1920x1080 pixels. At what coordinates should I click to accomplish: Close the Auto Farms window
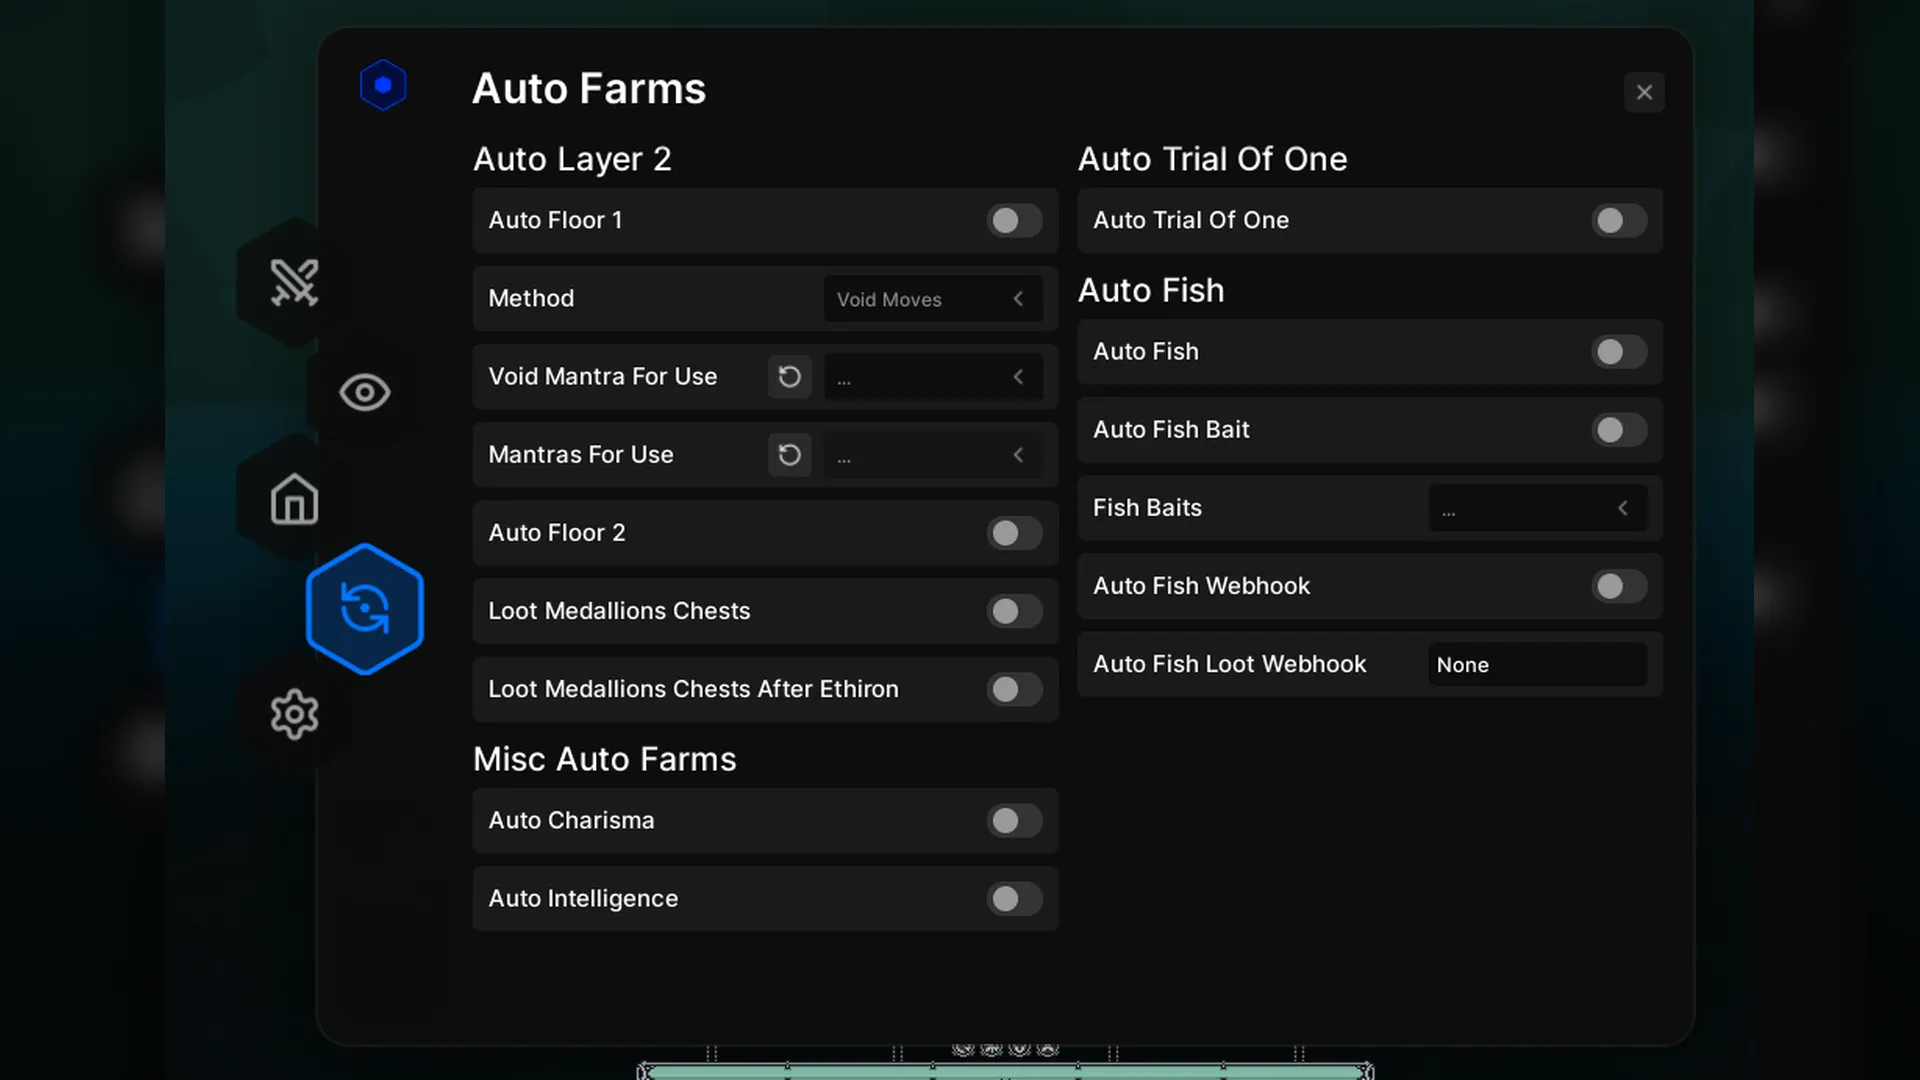(x=1643, y=93)
